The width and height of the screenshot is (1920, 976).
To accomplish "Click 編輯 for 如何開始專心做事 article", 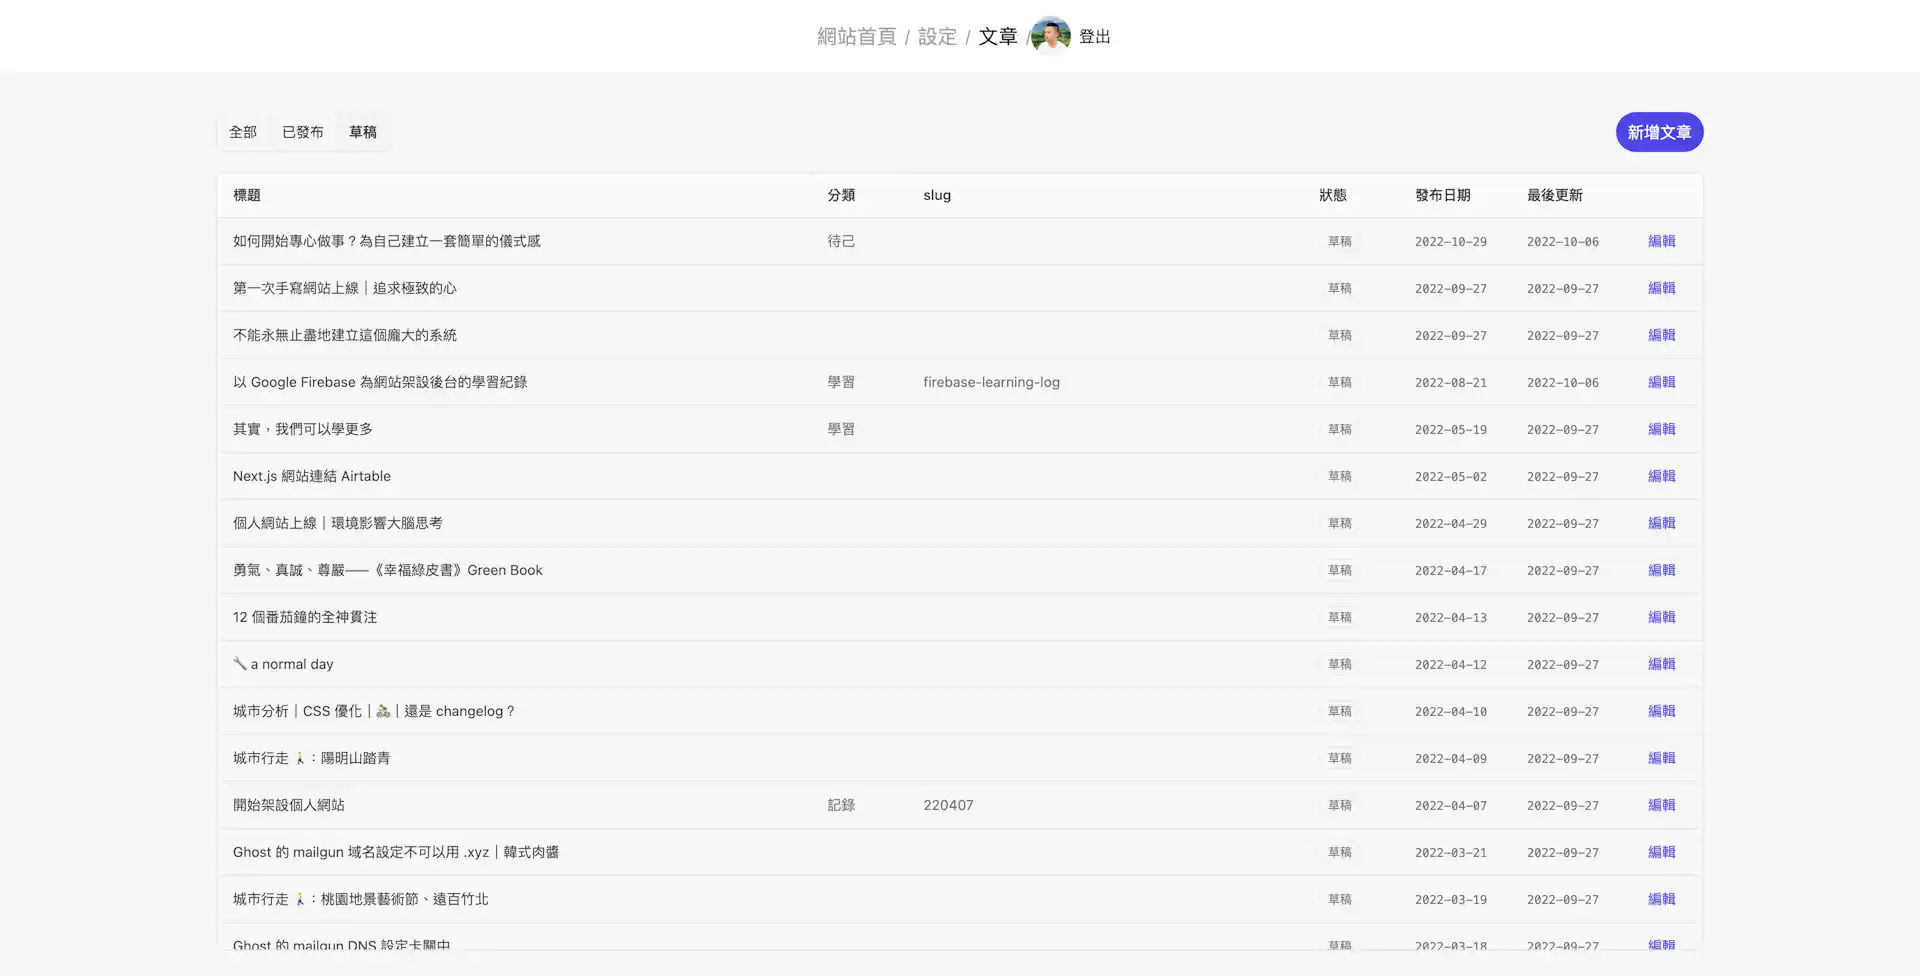I will coord(1661,241).
